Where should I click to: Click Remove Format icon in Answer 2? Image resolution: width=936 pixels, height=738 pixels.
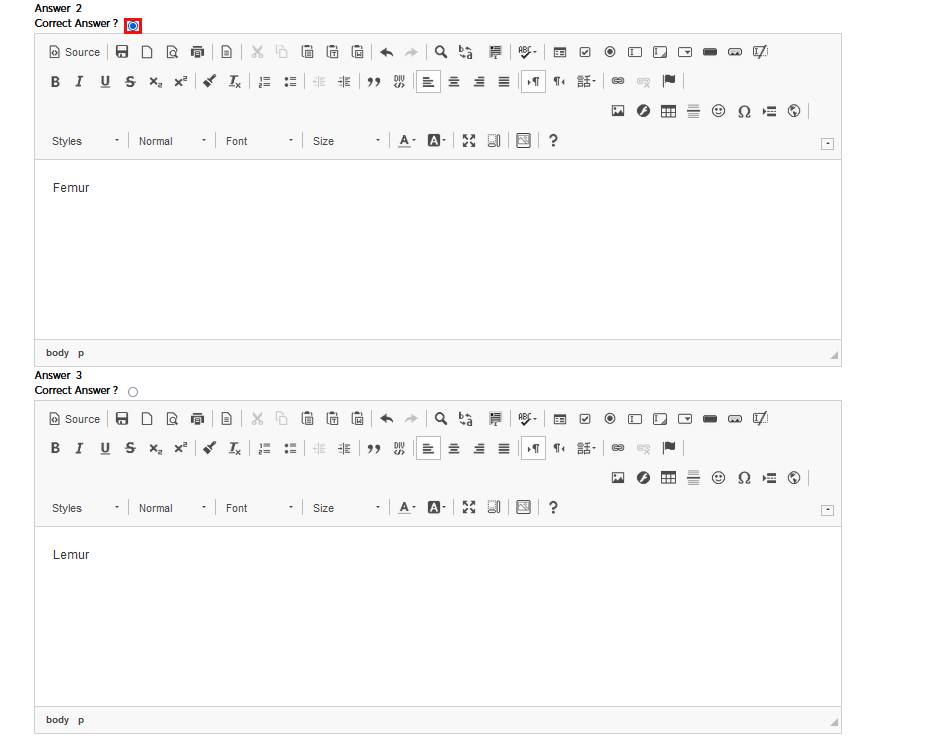coord(235,82)
